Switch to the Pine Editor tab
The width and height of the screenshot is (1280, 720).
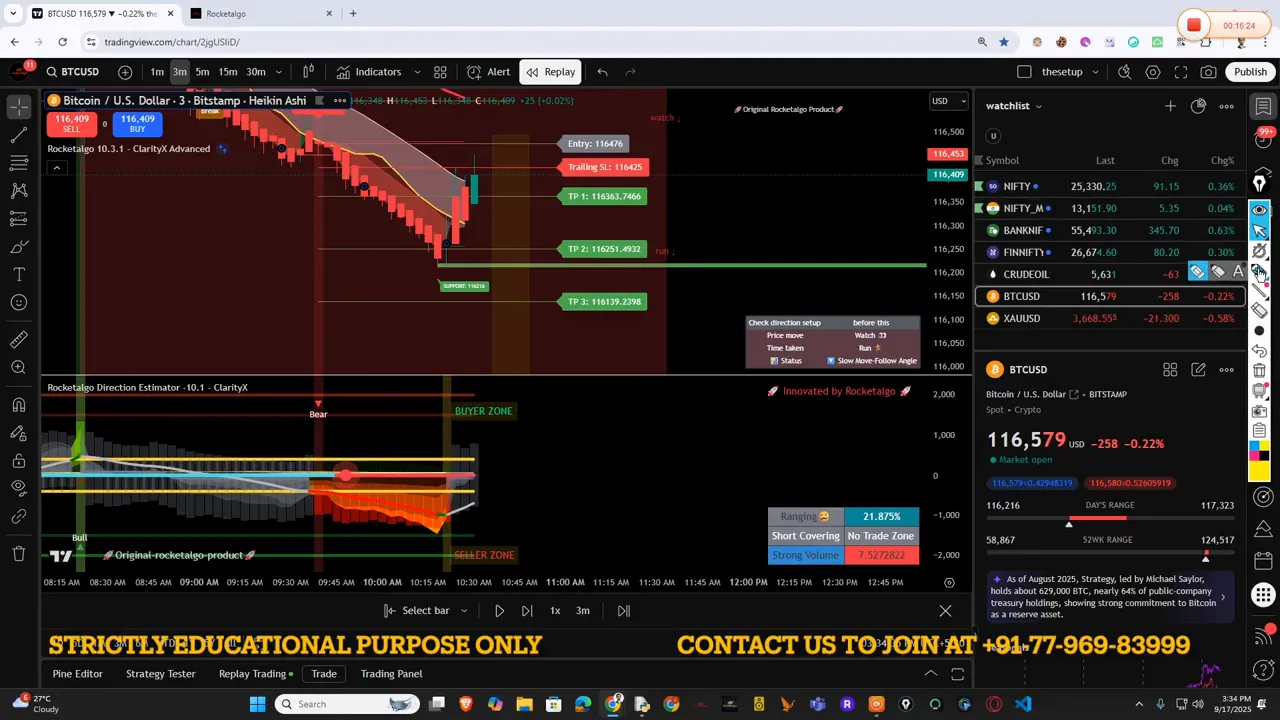tap(77, 674)
